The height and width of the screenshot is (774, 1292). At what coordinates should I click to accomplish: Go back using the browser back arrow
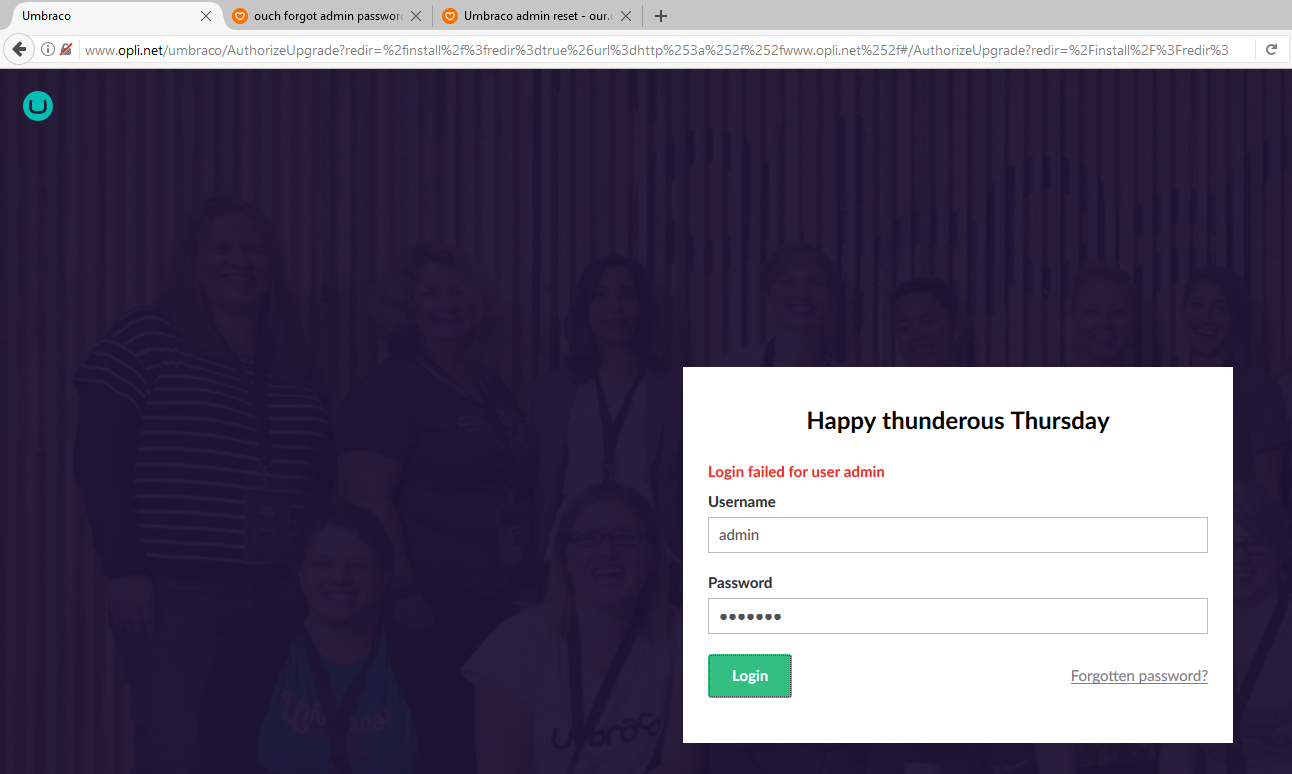coord(19,50)
